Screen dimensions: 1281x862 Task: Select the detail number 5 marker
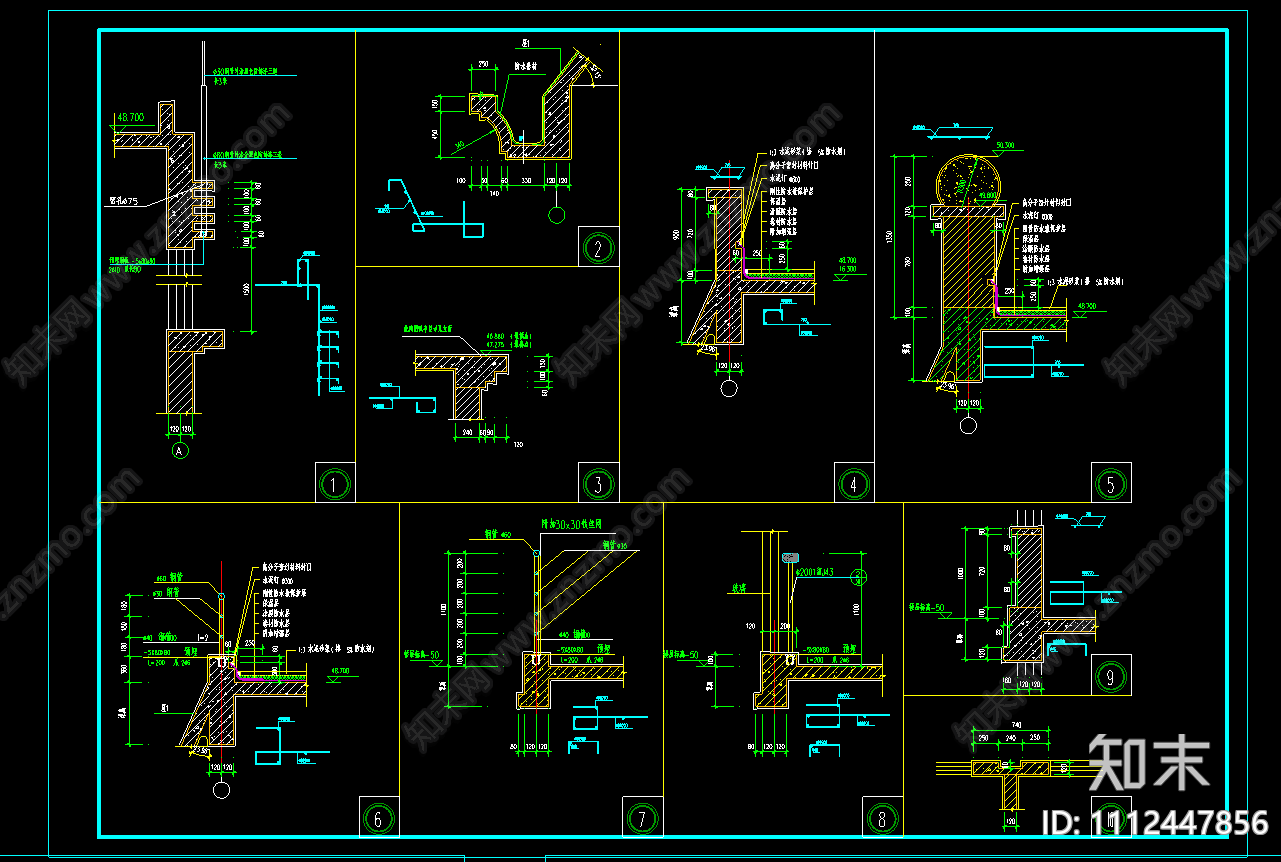(x=1111, y=484)
